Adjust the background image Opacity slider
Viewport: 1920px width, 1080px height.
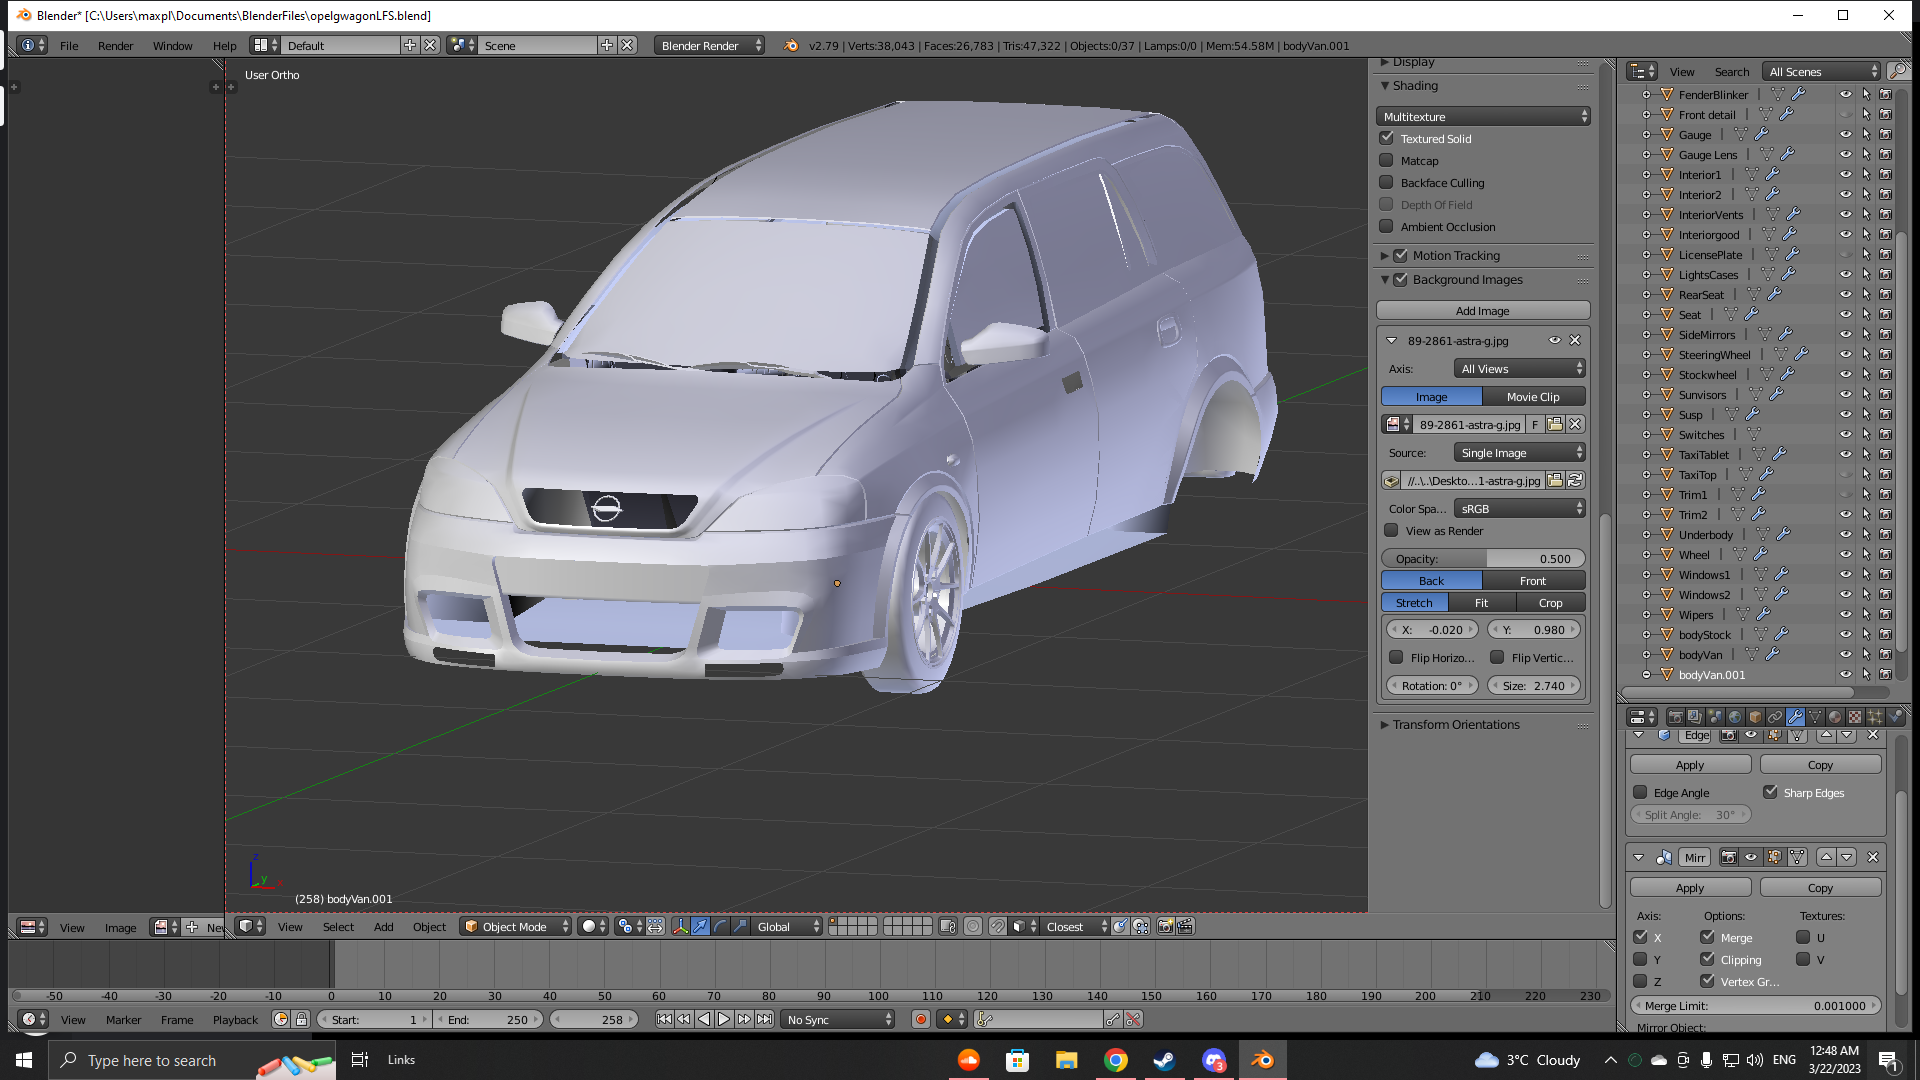pyautogui.click(x=1483, y=559)
